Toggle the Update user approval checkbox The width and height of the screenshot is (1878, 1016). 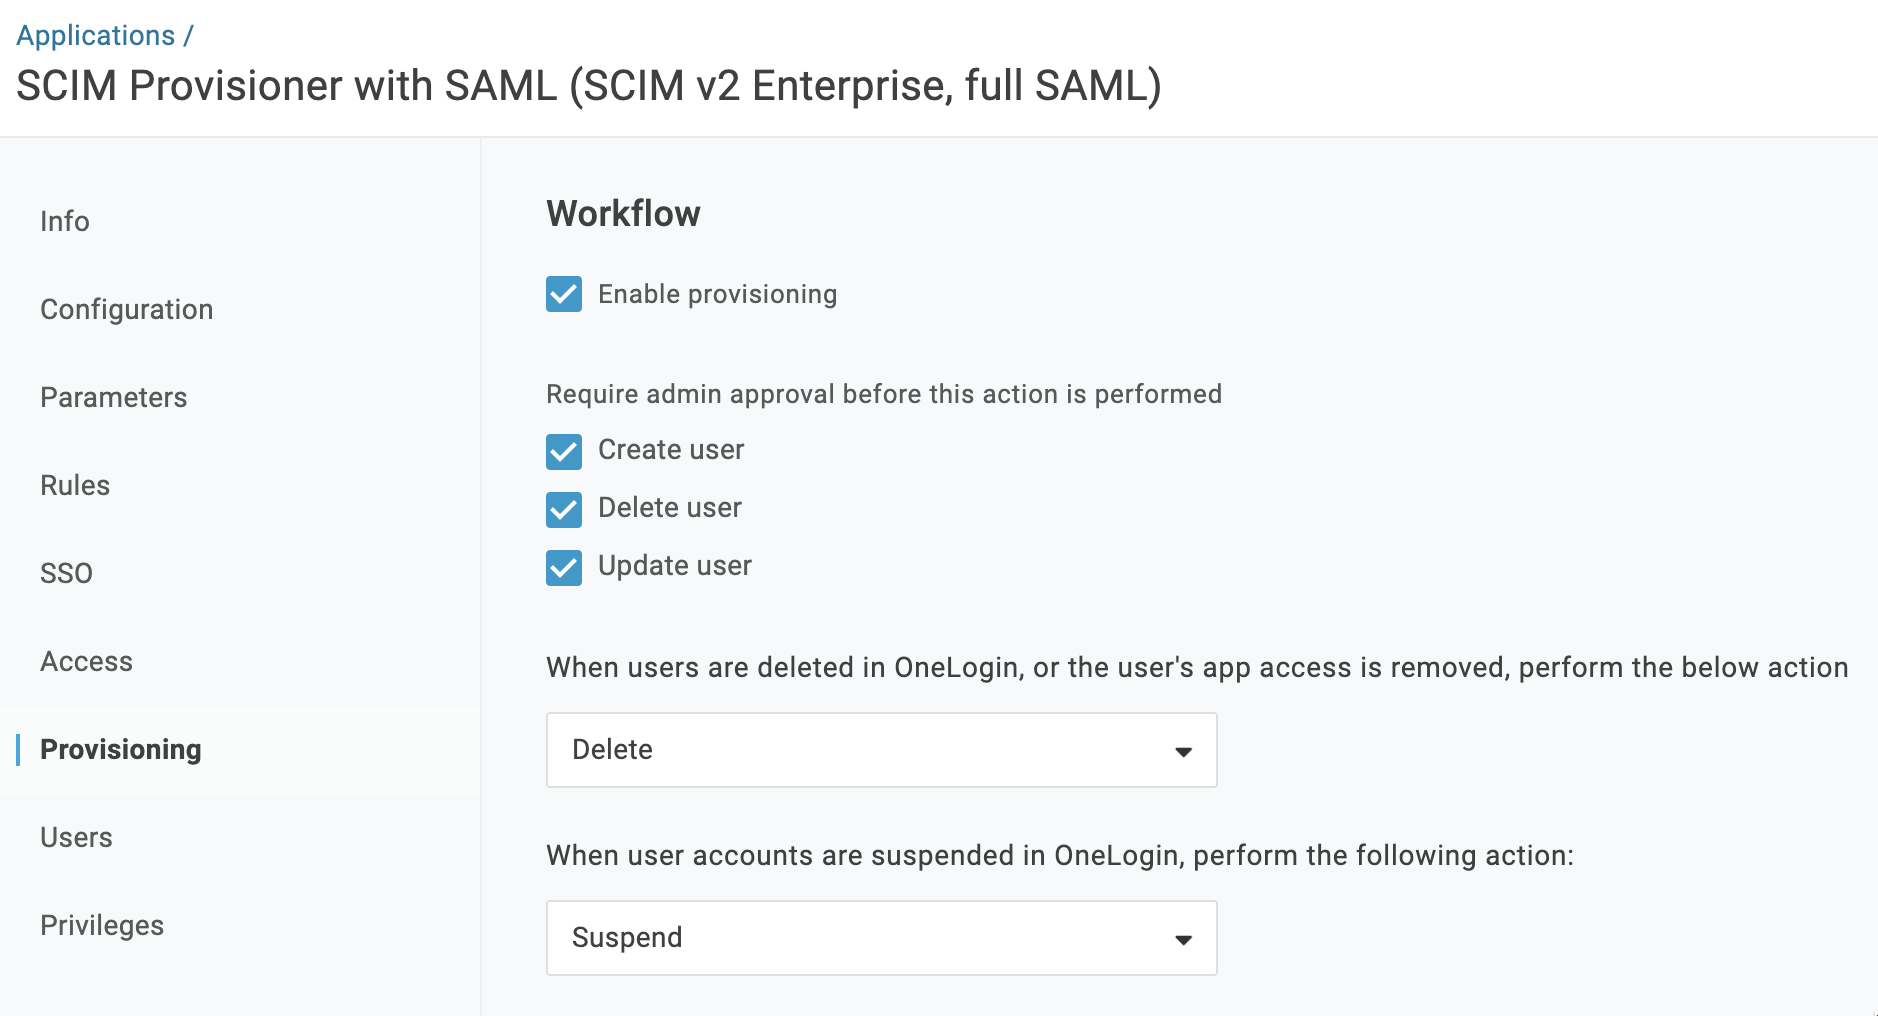coord(564,567)
